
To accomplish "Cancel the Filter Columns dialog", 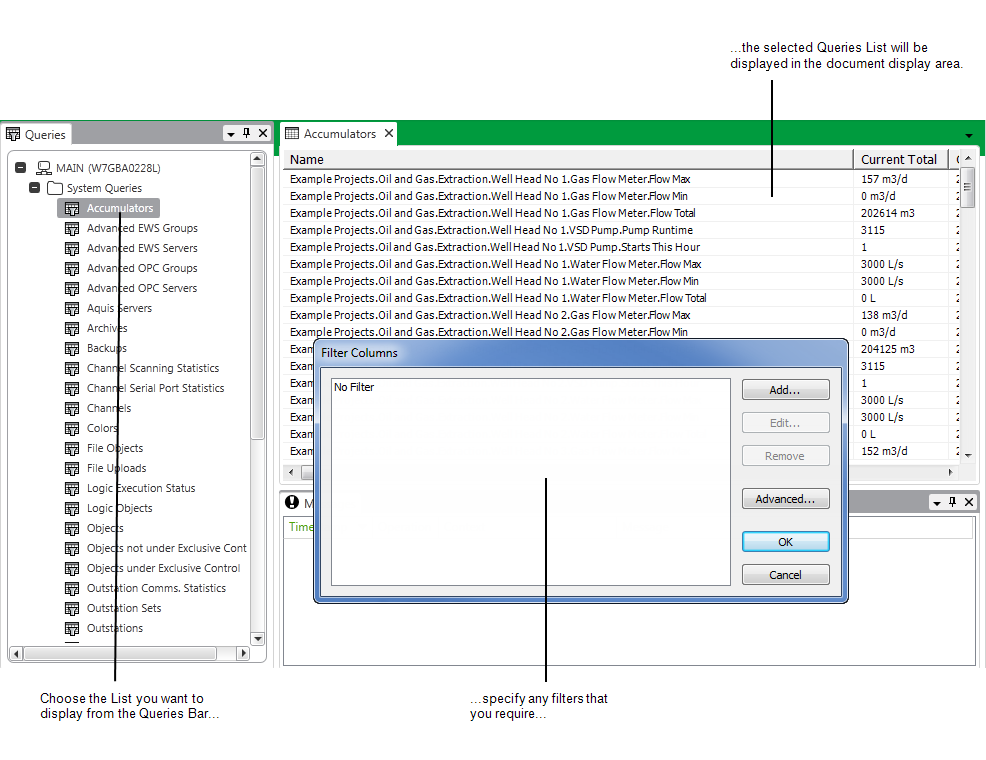I will click(x=785, y=575).
